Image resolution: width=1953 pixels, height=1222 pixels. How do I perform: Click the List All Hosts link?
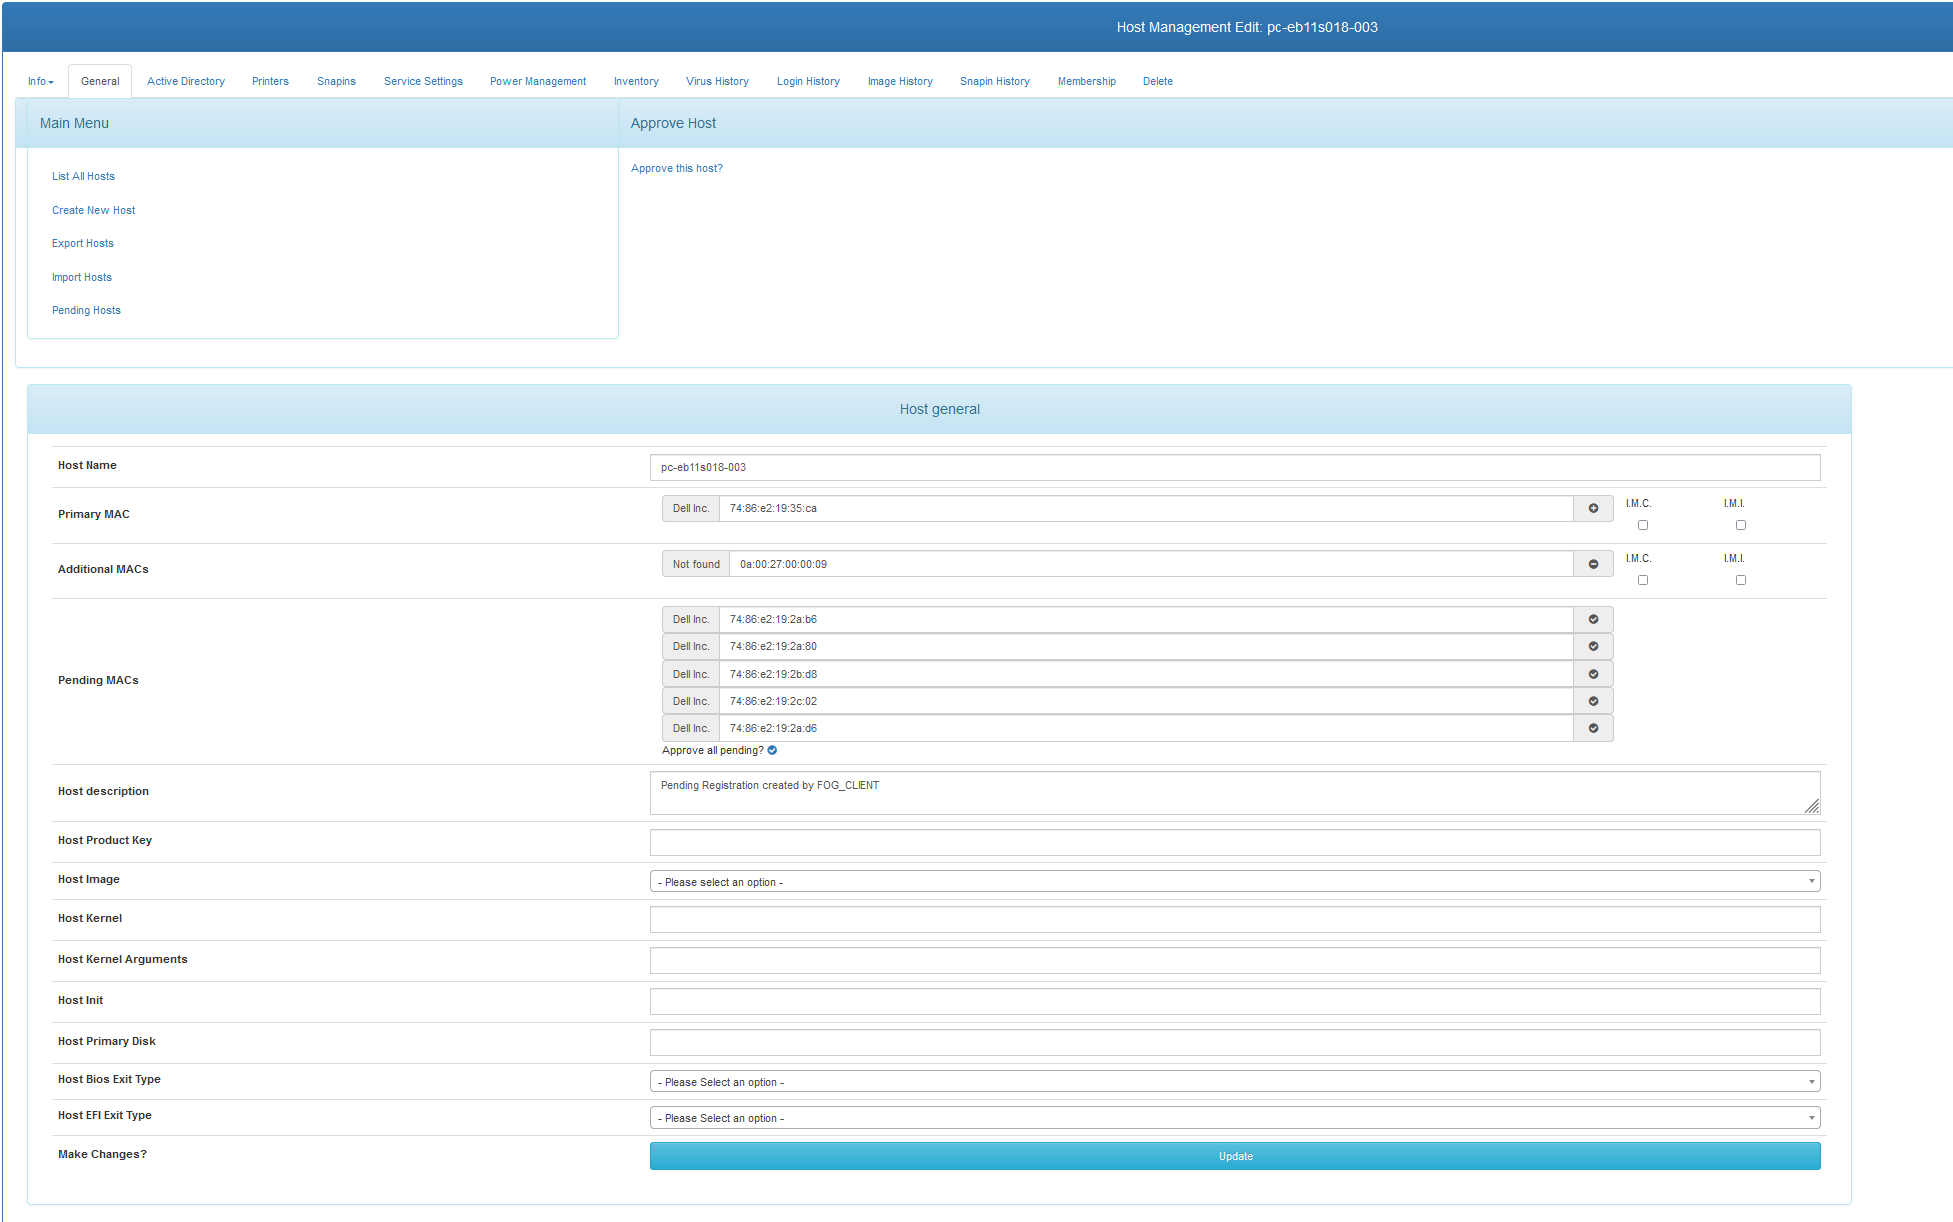point(83,177)
